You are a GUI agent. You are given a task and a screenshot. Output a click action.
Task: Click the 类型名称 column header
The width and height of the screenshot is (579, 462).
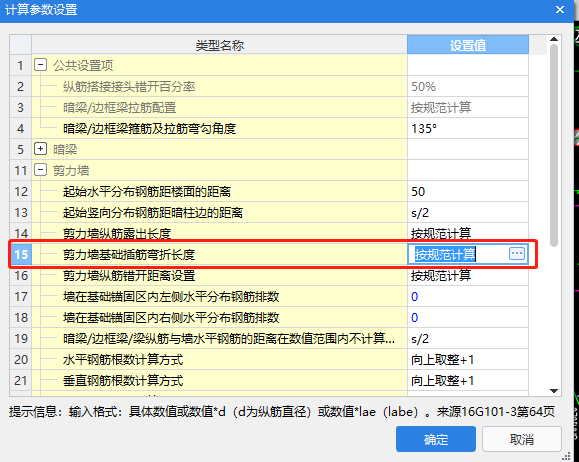tap(219, 45)
